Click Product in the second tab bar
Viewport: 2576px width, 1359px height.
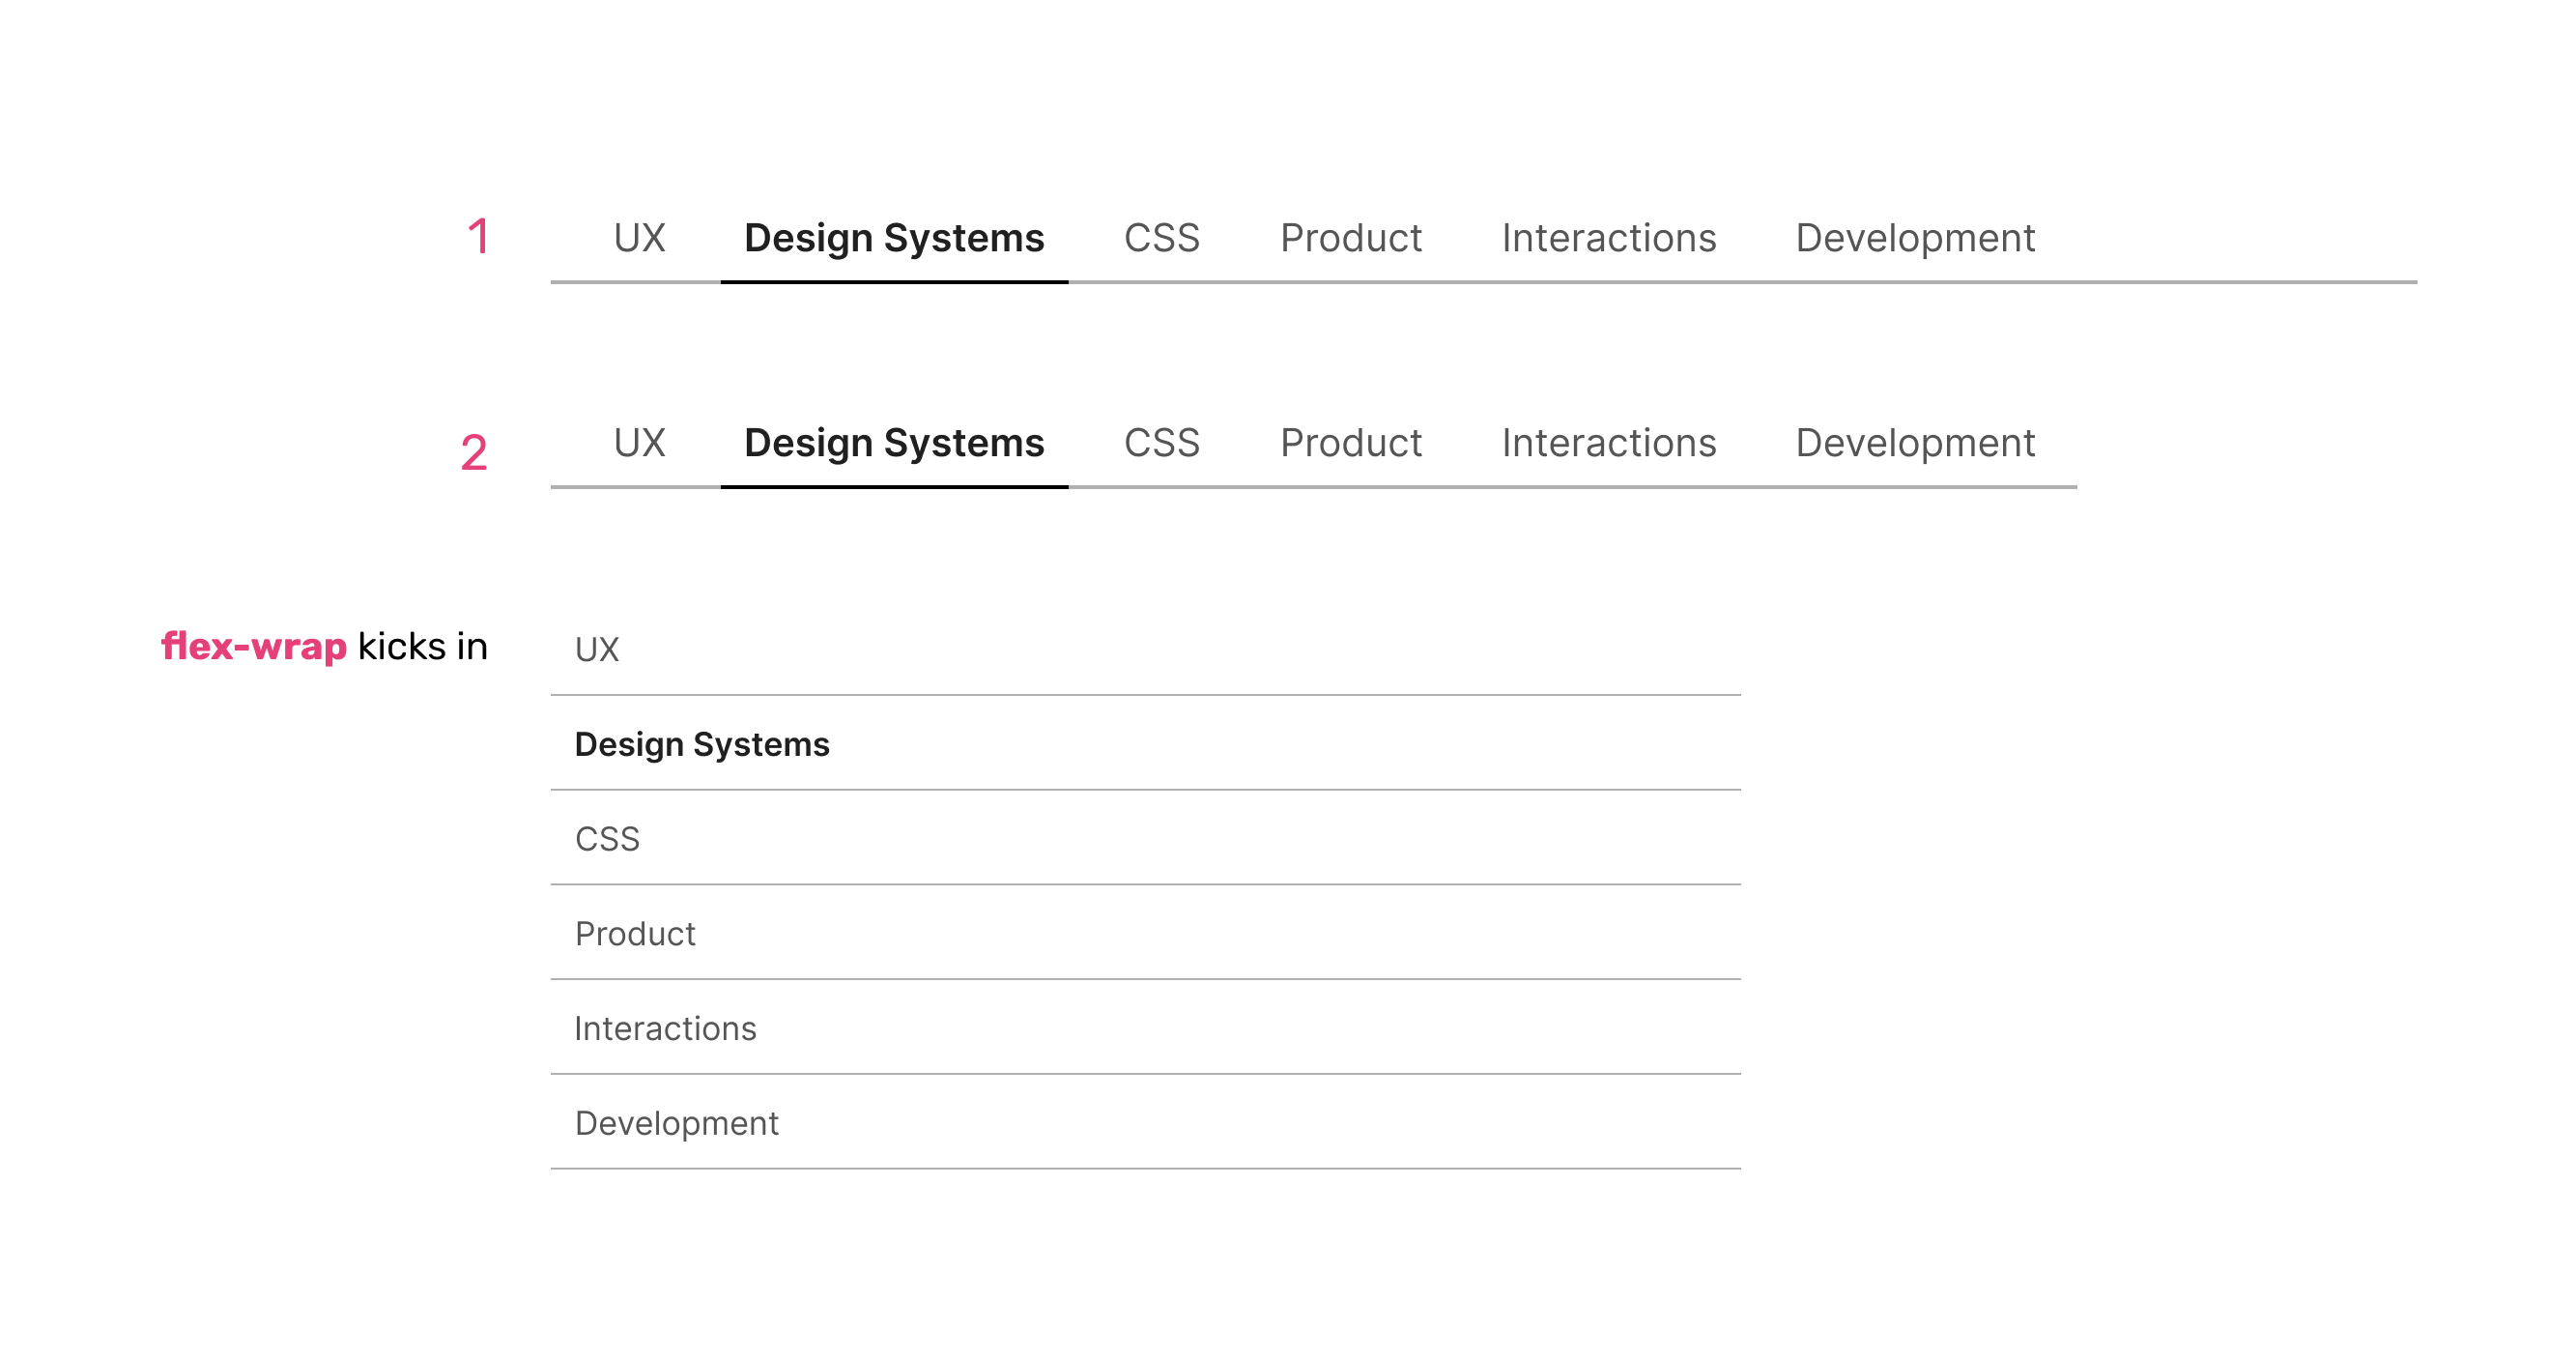(x=1350, y=443)
